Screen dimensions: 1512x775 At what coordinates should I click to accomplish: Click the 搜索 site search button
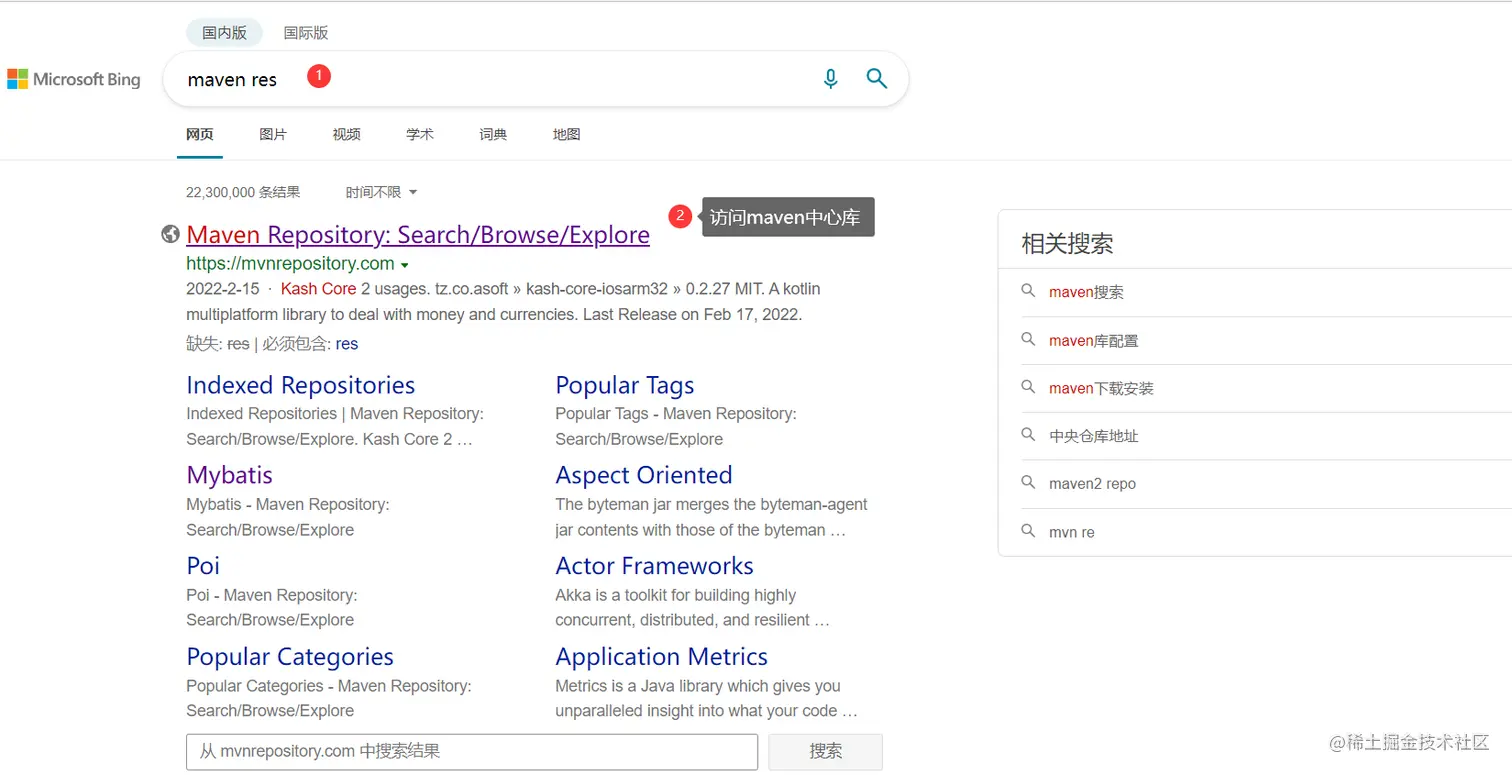826,752
